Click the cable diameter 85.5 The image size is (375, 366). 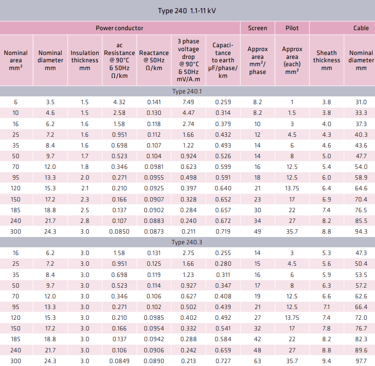(361, 221)
